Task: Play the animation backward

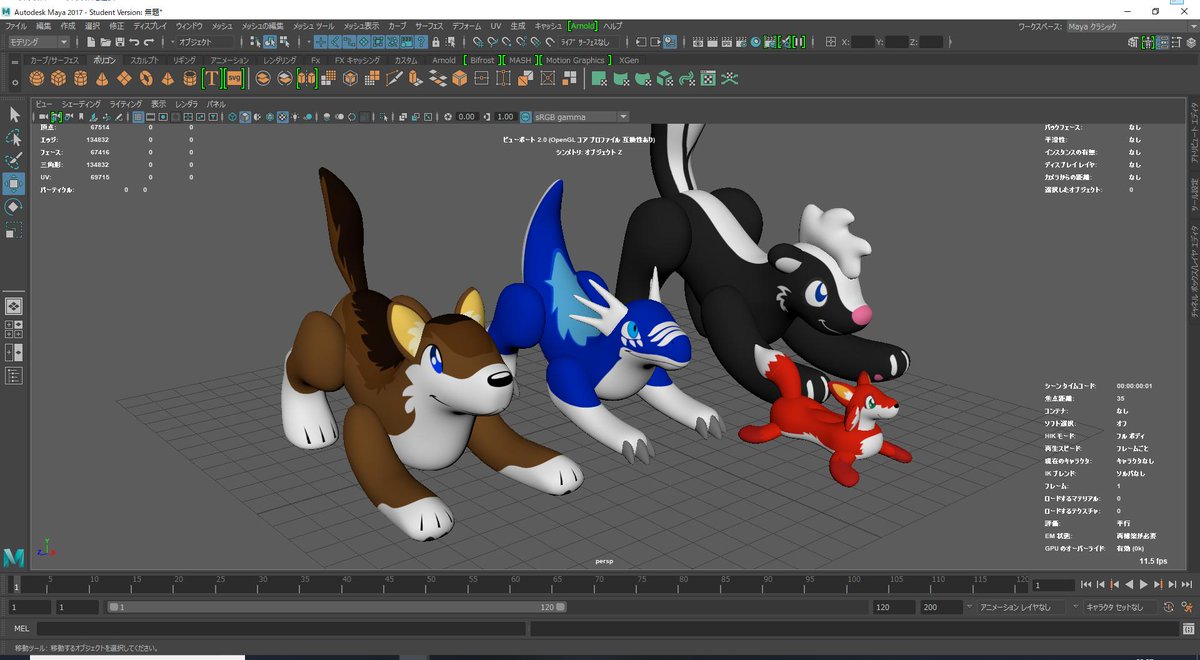Action: click(x=1129, y=584)
